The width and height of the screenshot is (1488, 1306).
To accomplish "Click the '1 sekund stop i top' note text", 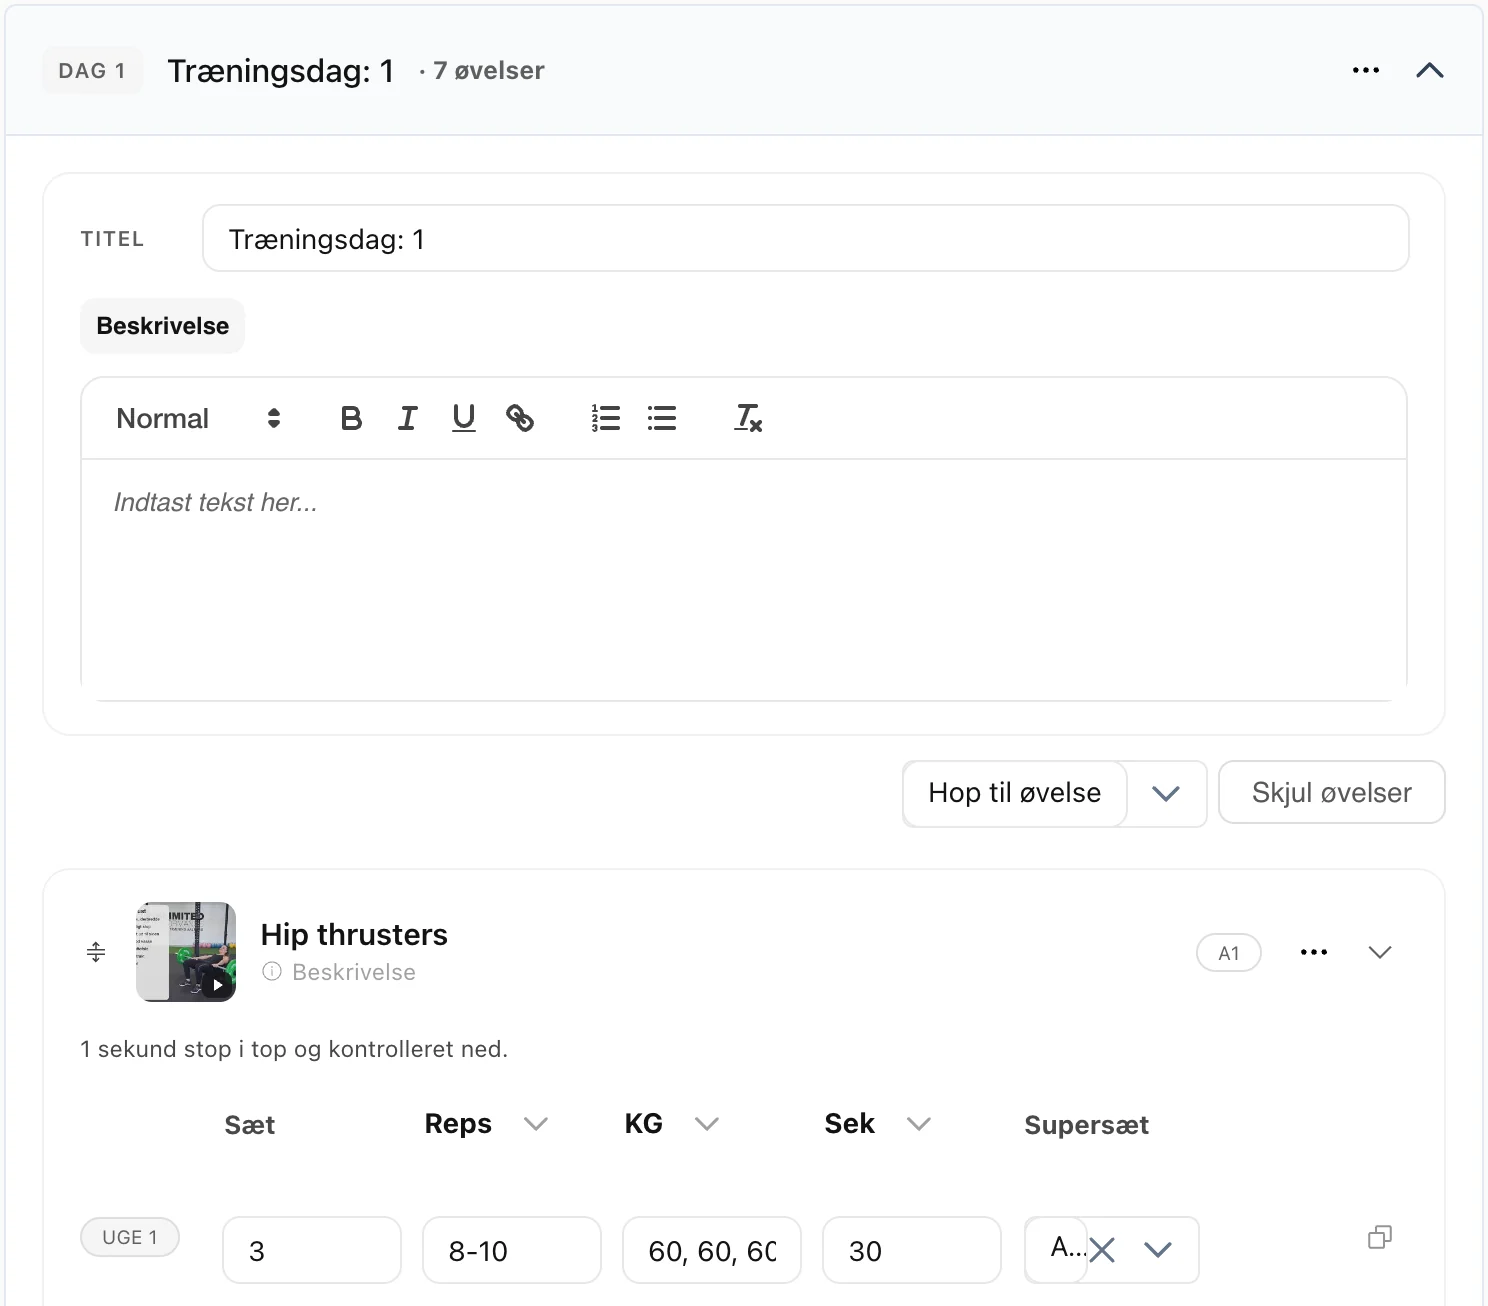I will click(294, 1049).
